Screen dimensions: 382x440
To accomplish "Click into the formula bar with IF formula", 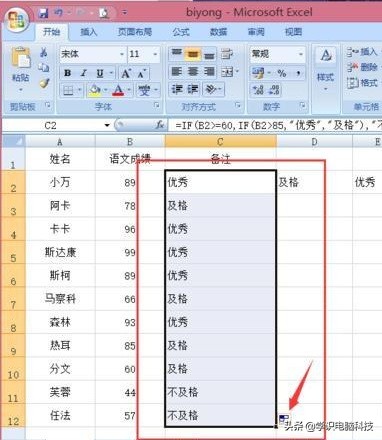I will 276,126.
